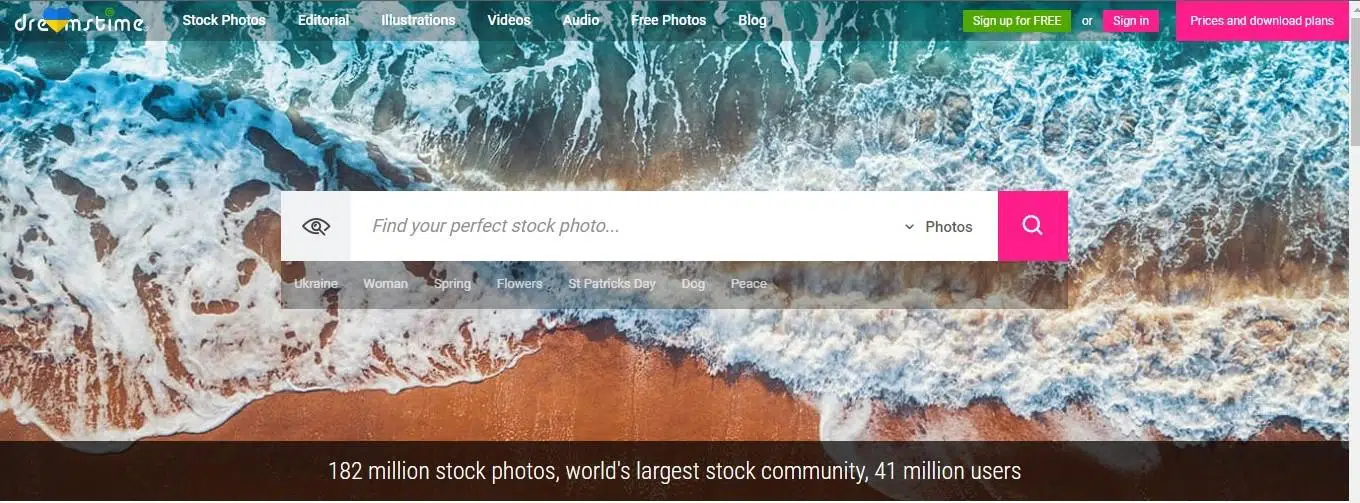Select the Flowers suggested keyword
Viewport: 1360px width, 503px height.
pos(520,284)
